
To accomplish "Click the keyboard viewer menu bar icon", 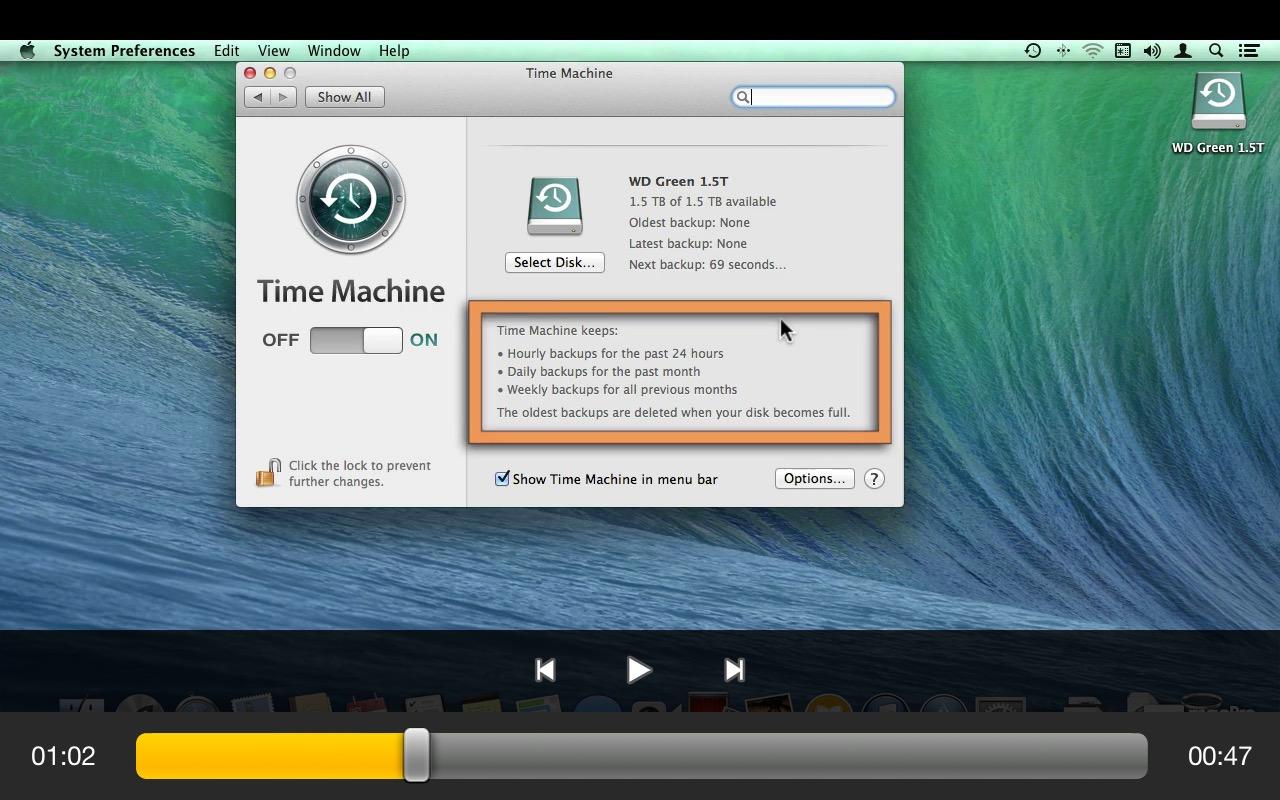I will pos(1123,51).
